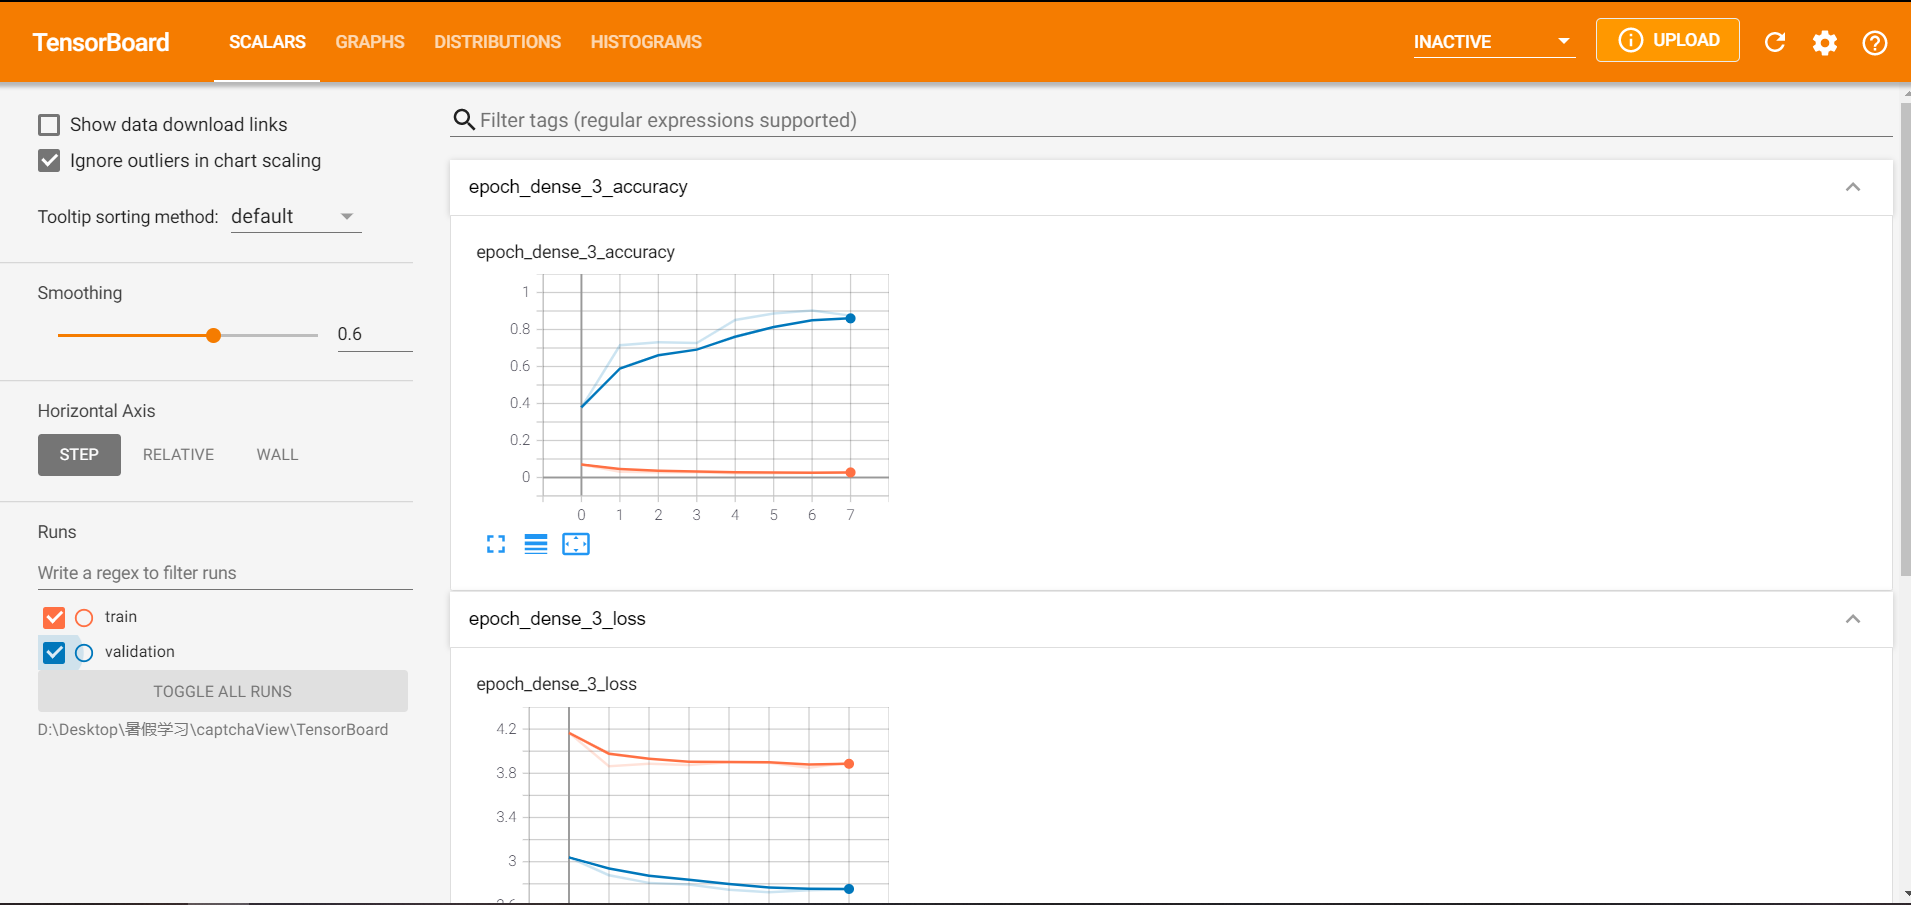
Task: Switch to the SCALARS tab
Action: pyautogui.click(x=267, y=42)
